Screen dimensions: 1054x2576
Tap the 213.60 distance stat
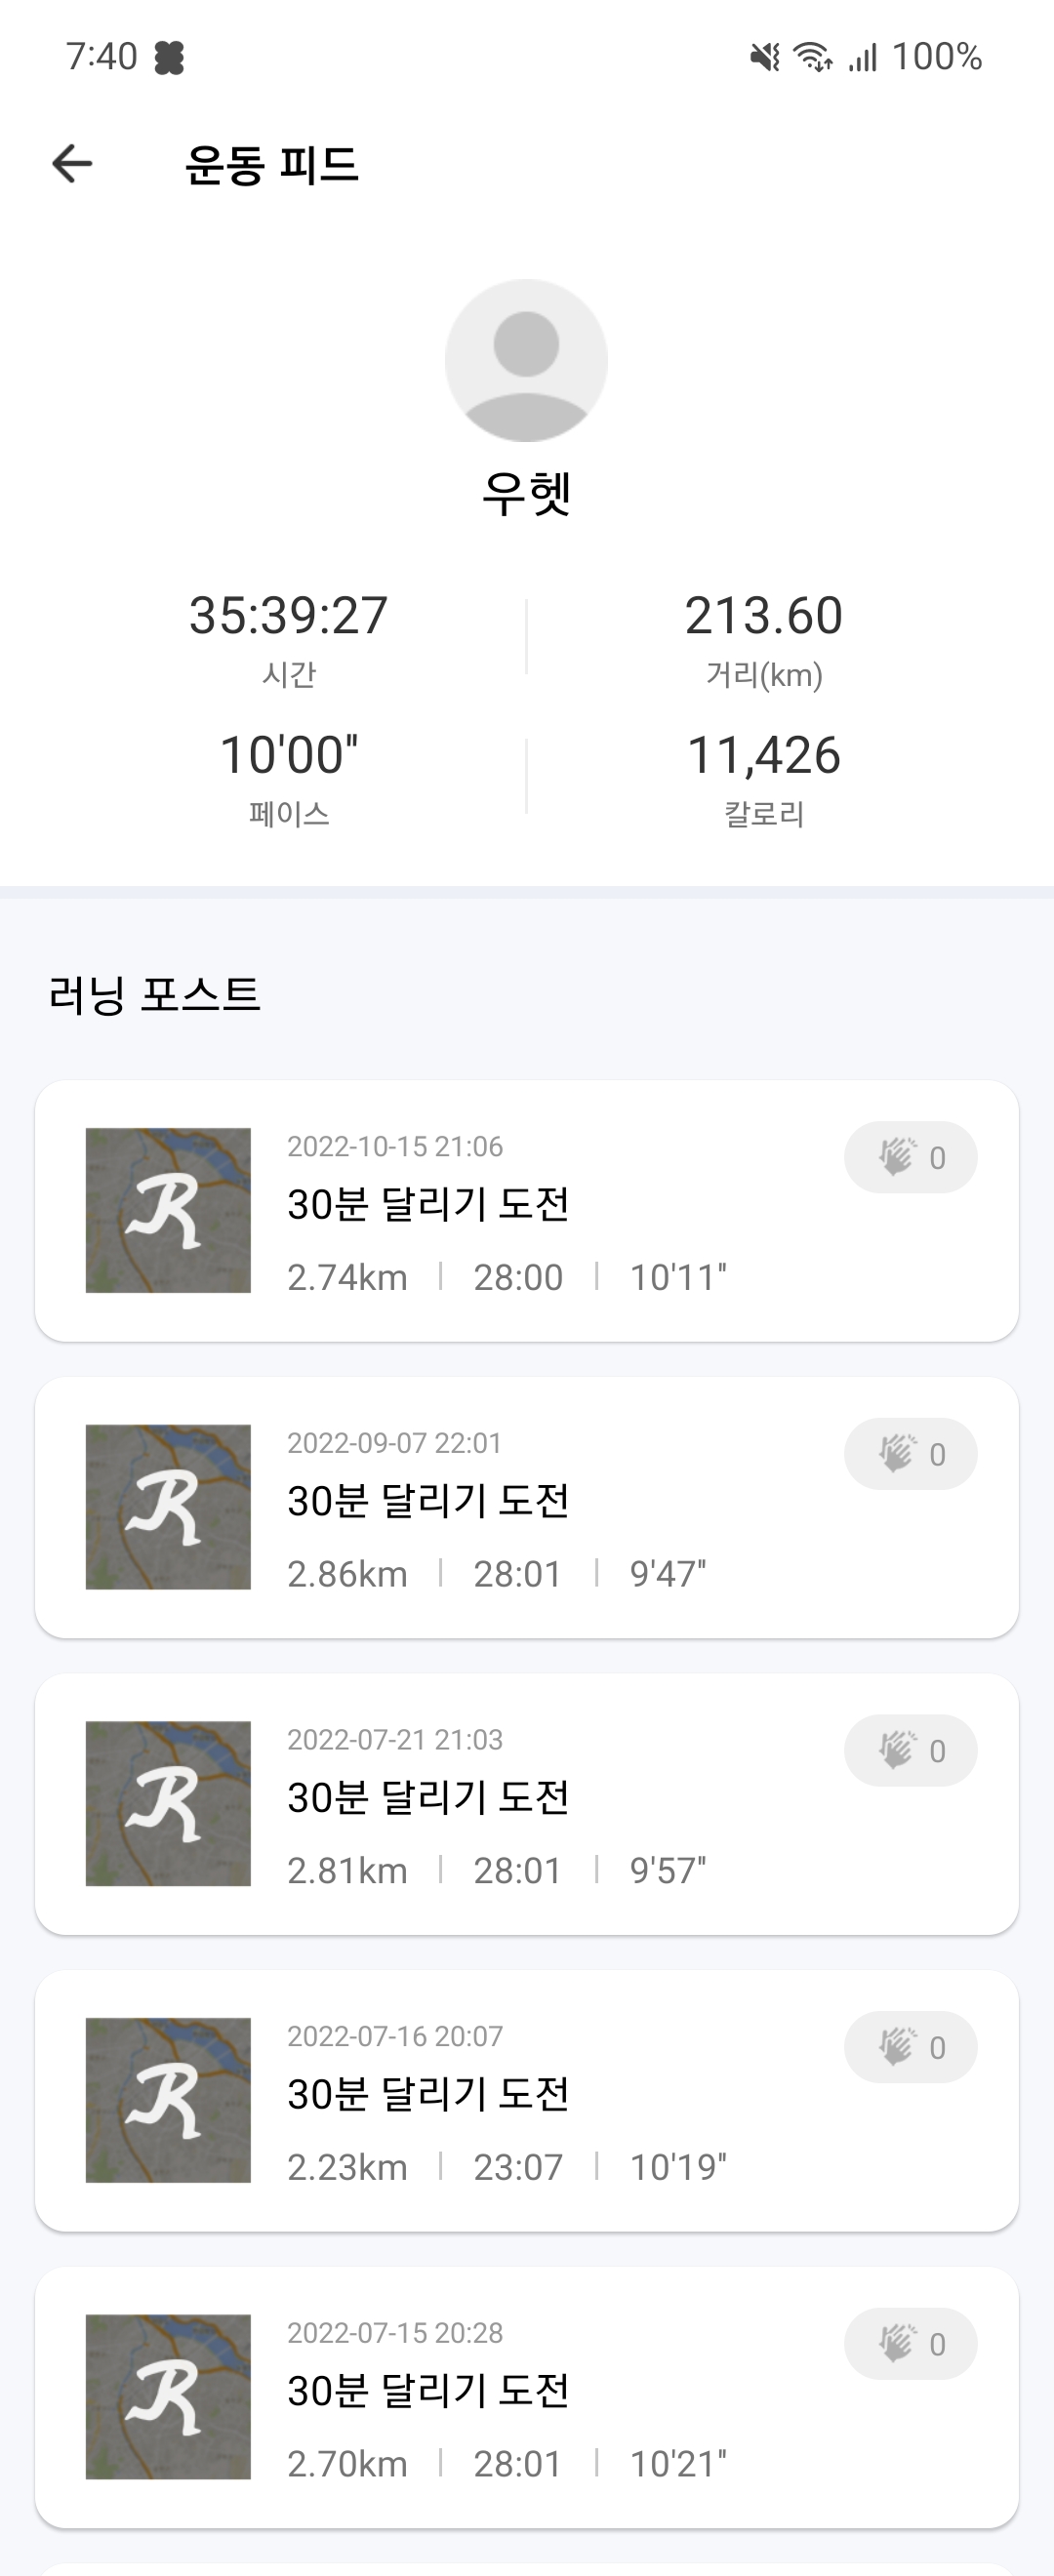click(764, 616)
